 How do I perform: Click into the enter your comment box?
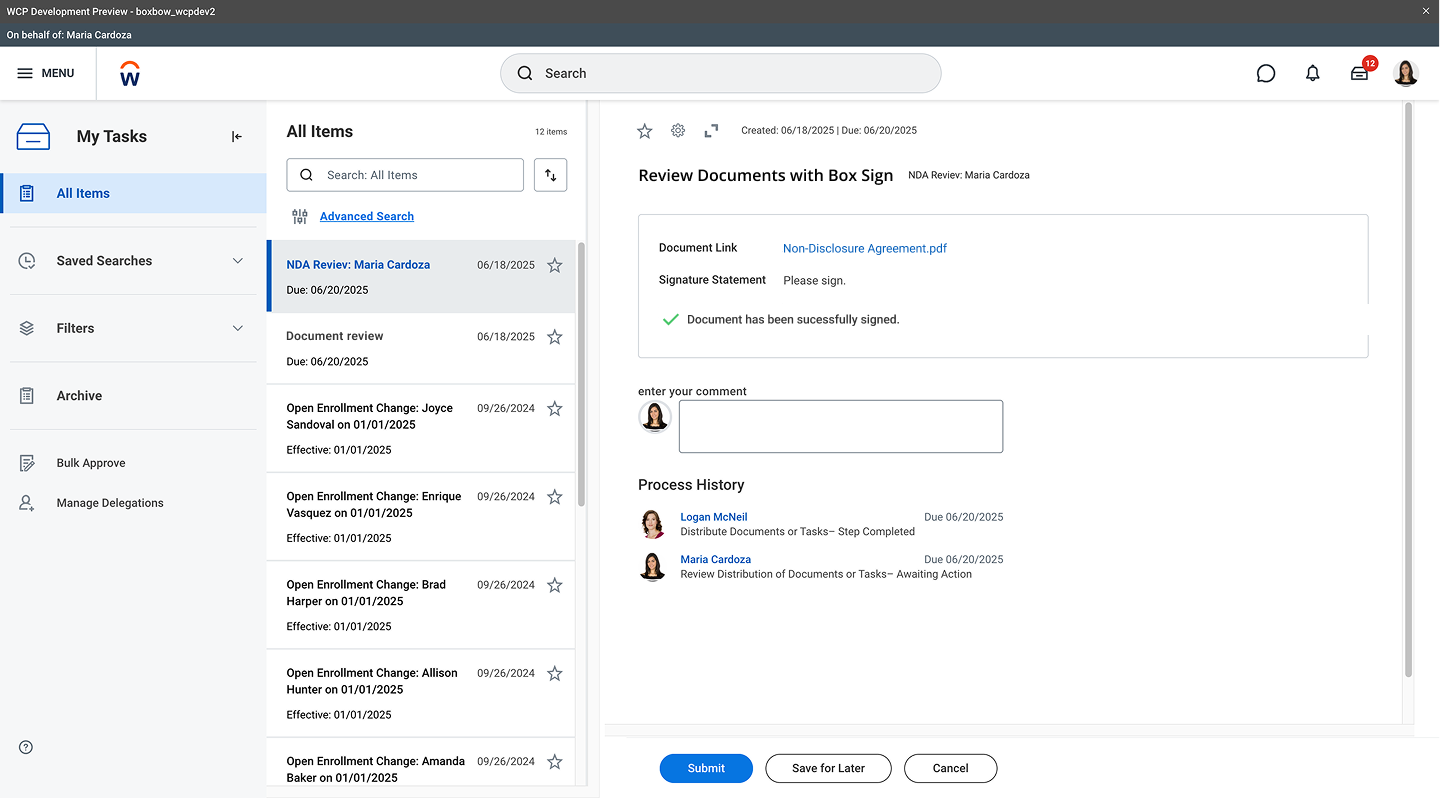[x=840, y=427]
